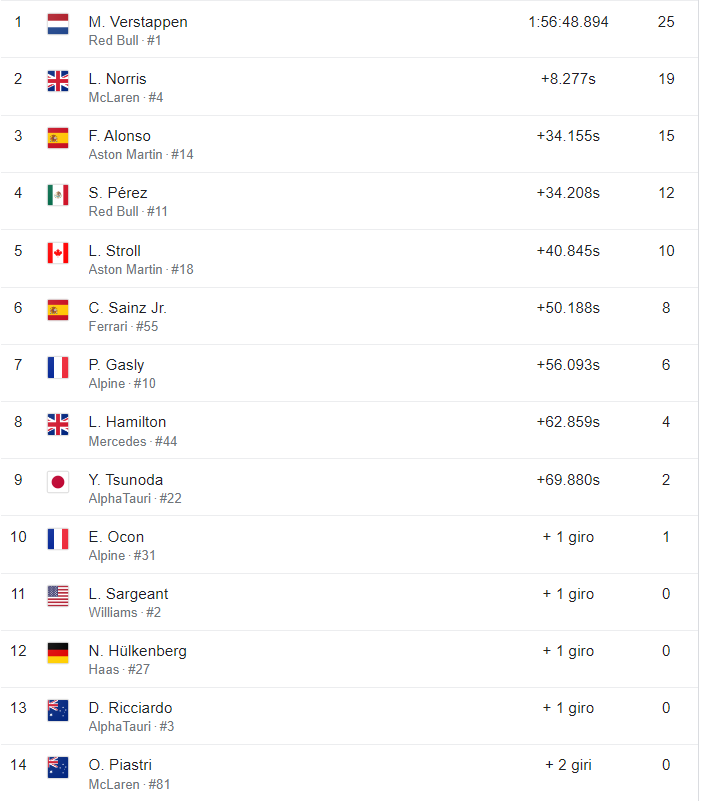Select D. Ricciardo driver name
702x801 pixels.
[130, 708]
